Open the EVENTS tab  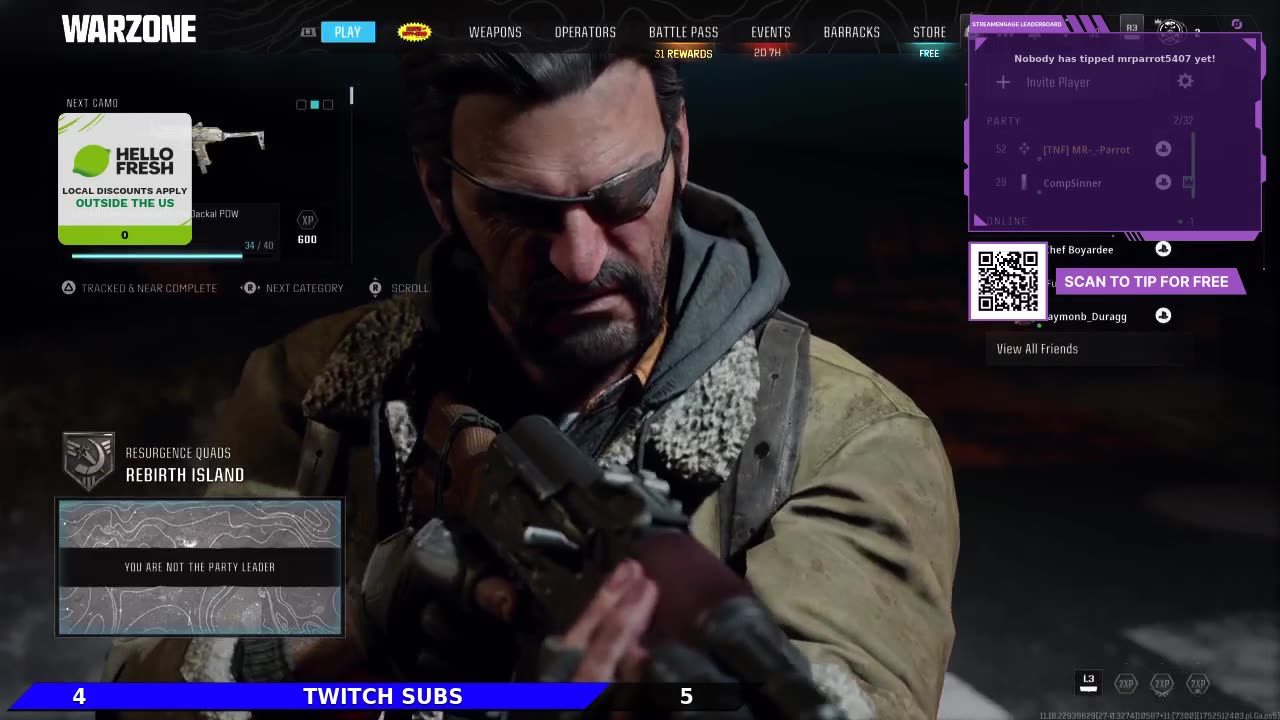click(771, 32)
